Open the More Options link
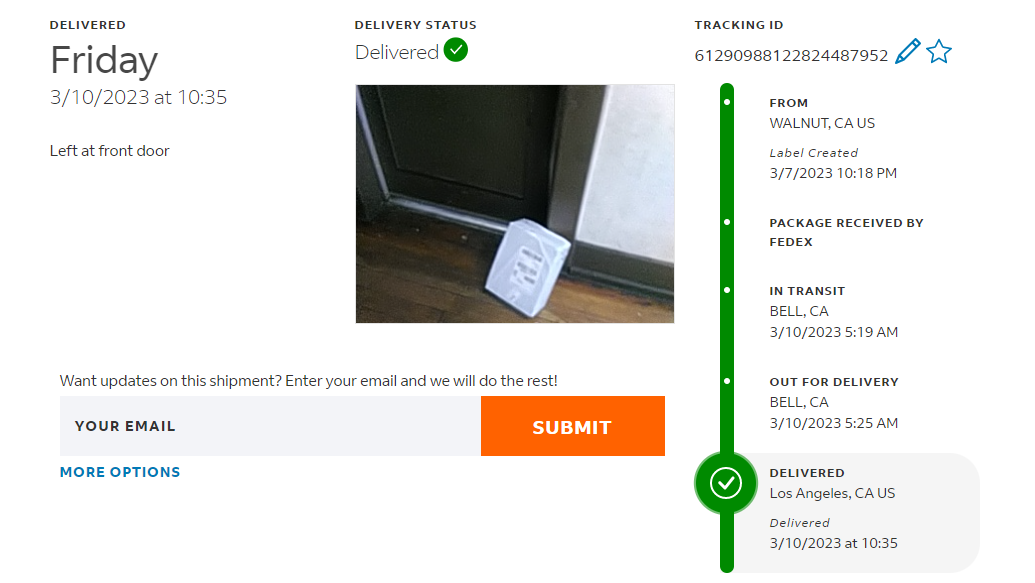This screenshot has width=1035, height=583. pyautogui.click(x=120, y=472)
